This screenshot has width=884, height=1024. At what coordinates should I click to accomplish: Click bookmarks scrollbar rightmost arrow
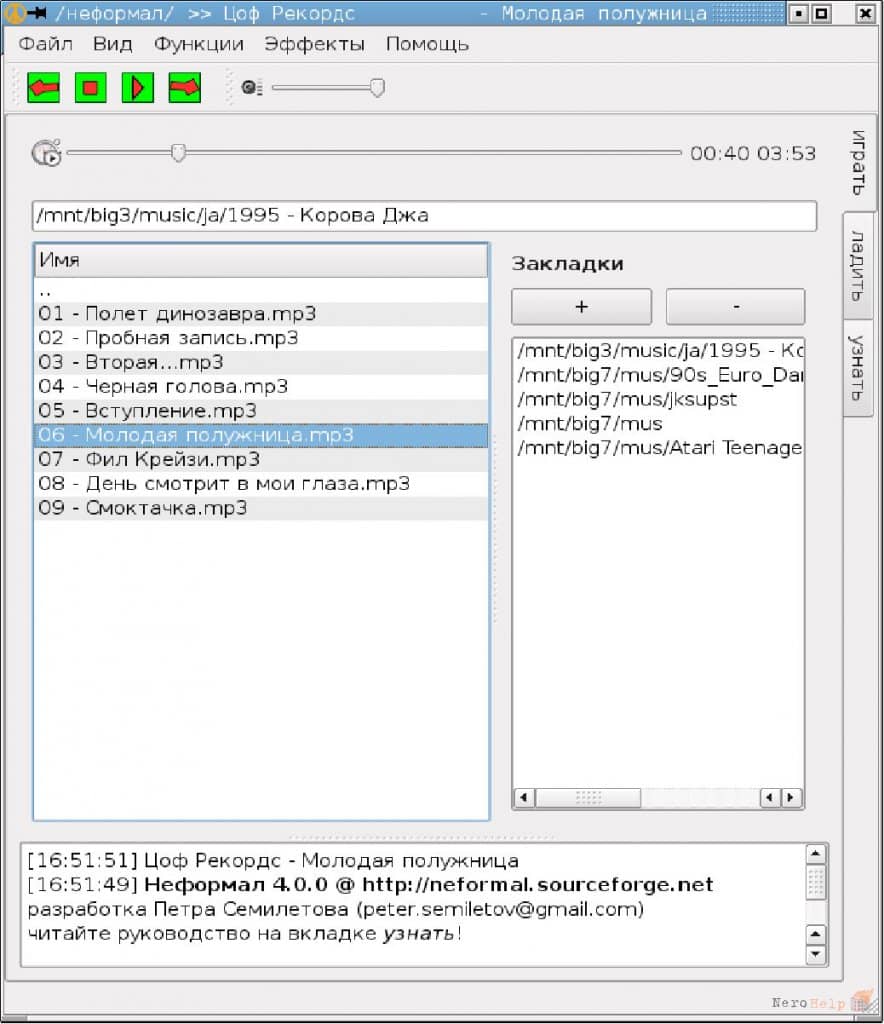(791, 797)
